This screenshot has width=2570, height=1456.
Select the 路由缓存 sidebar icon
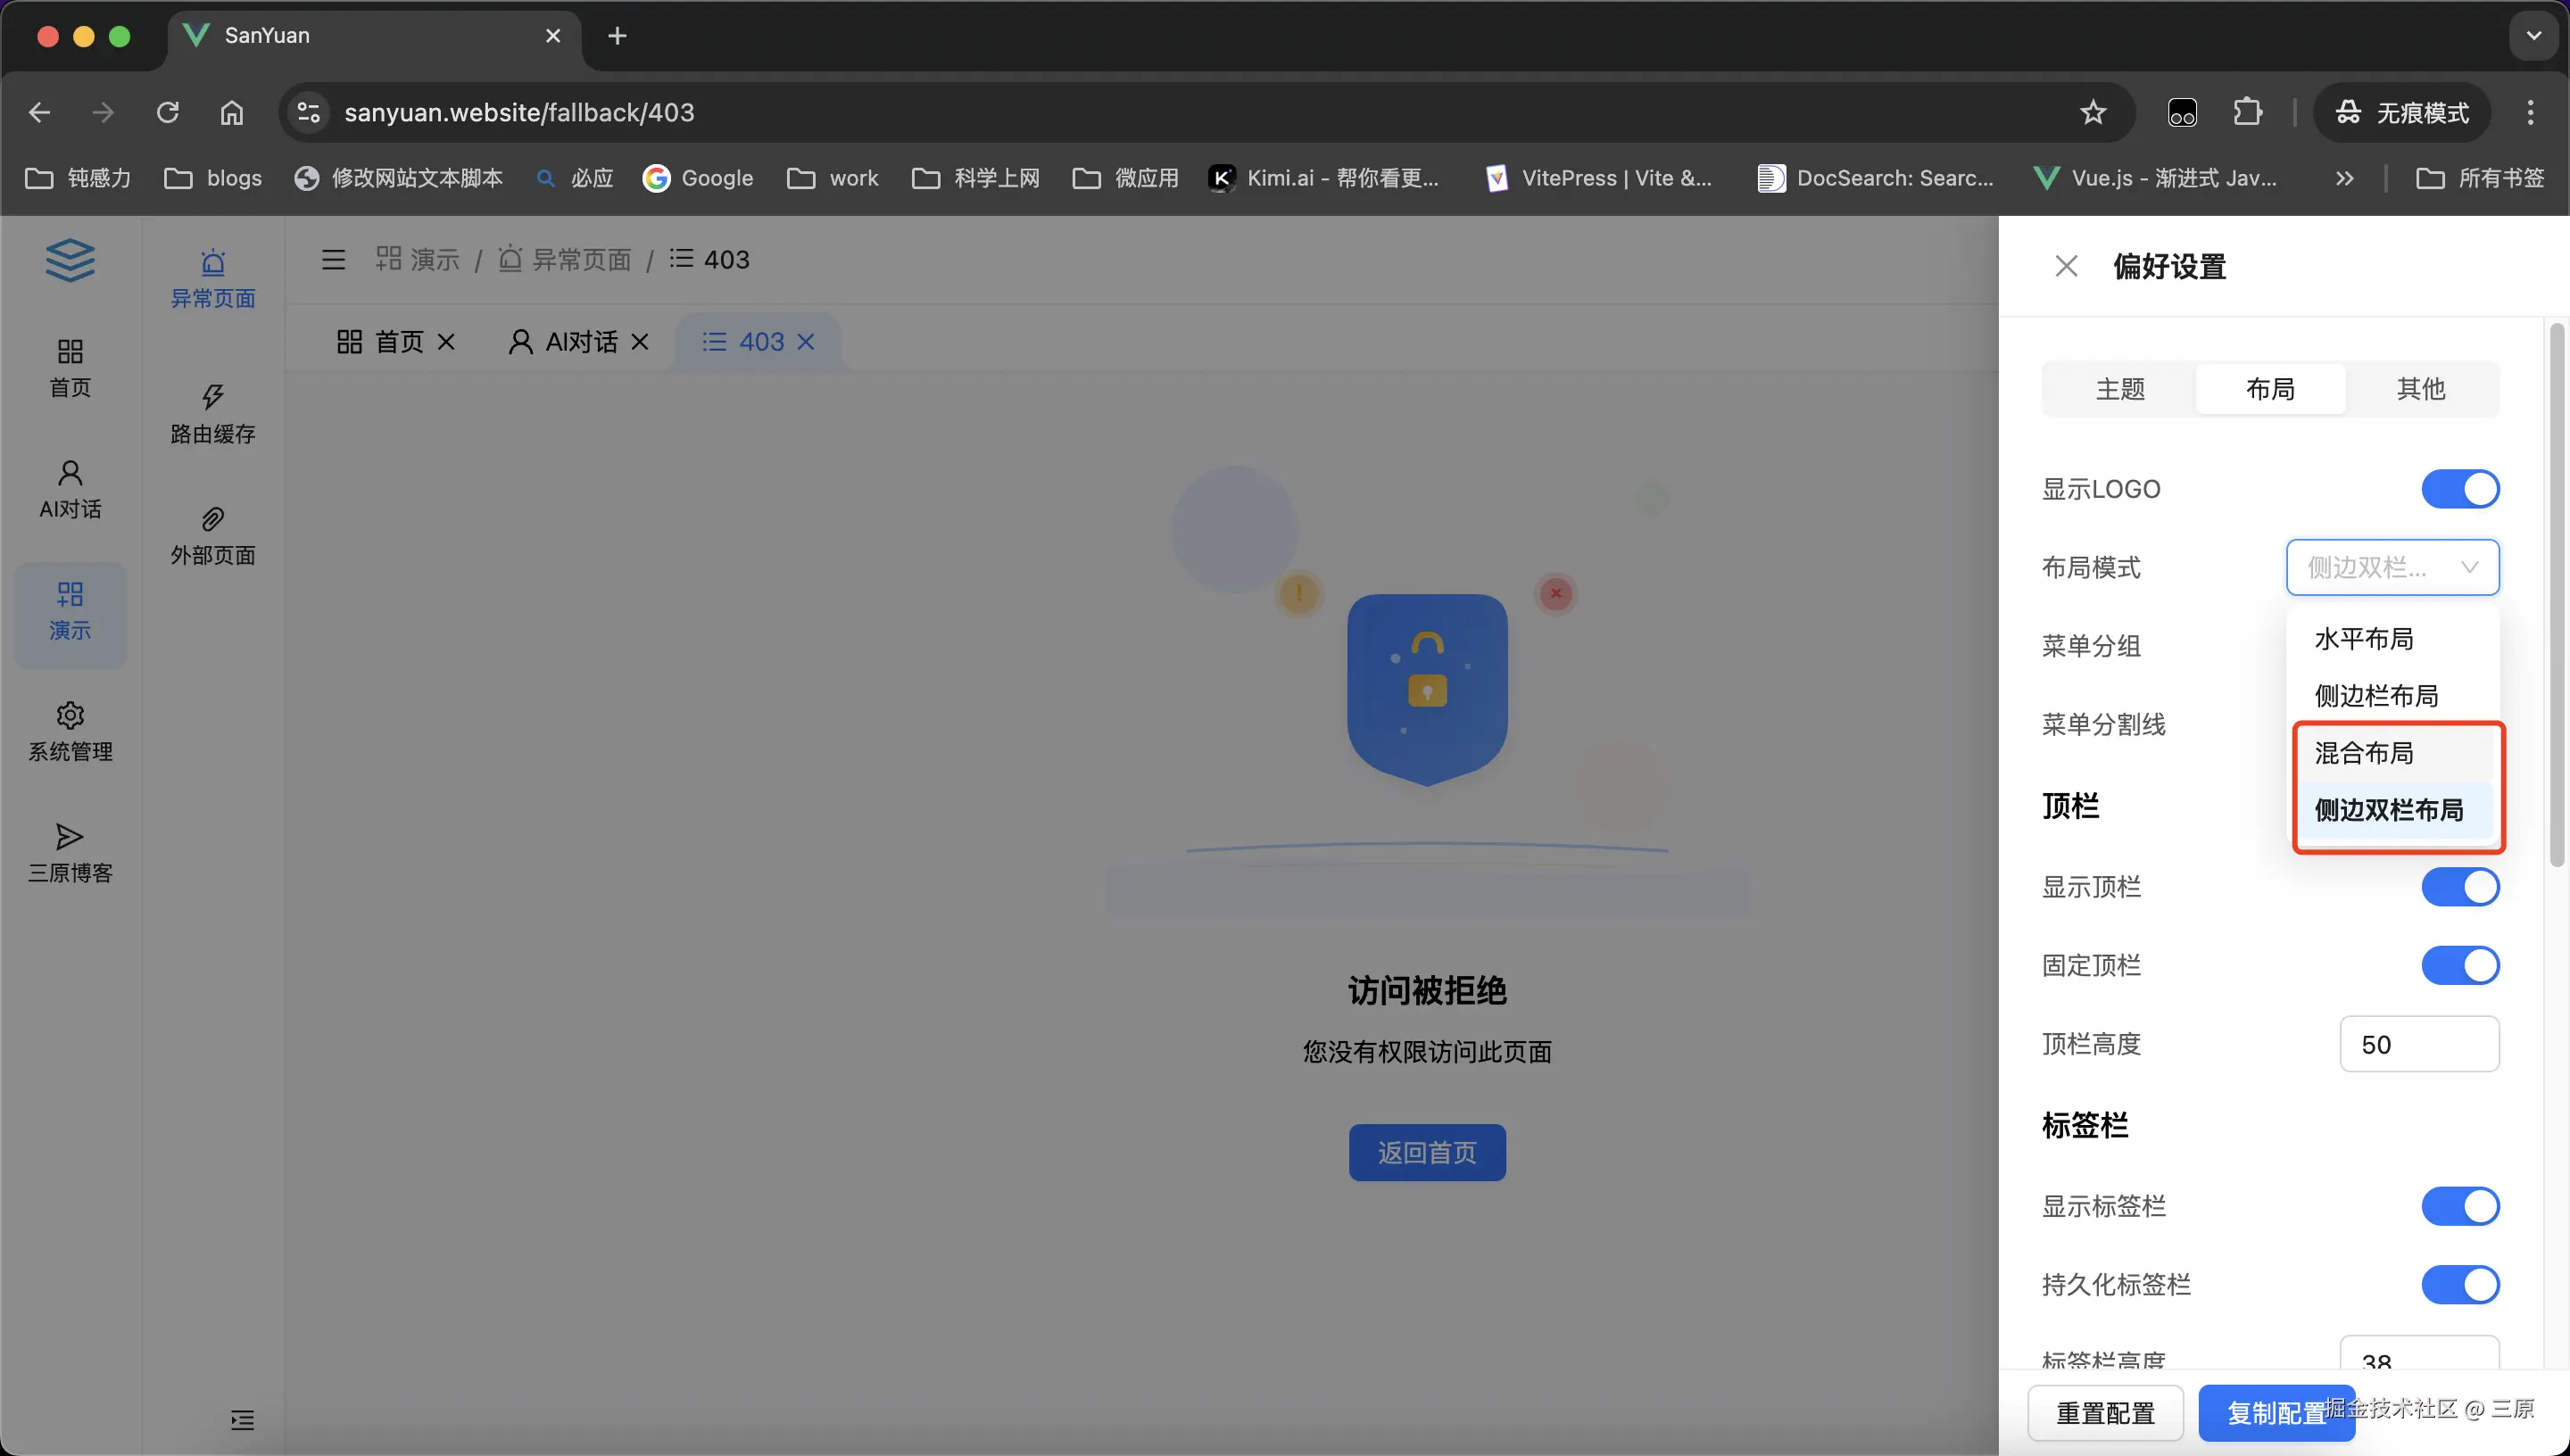[x=212, y=413]
